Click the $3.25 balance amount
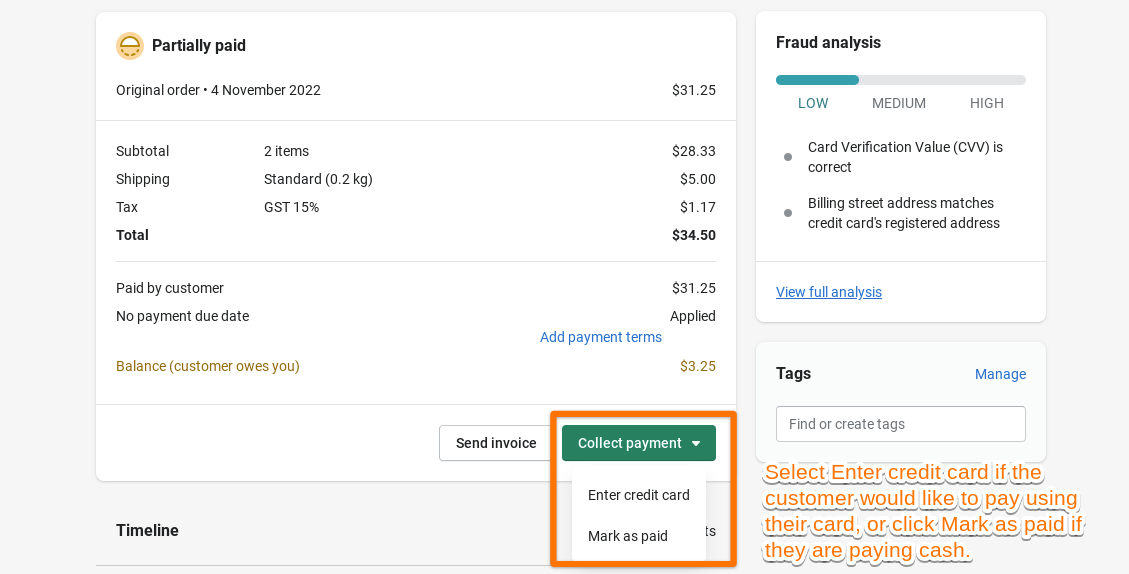Screen dimensions: 1129x574 tap(697, 366)
